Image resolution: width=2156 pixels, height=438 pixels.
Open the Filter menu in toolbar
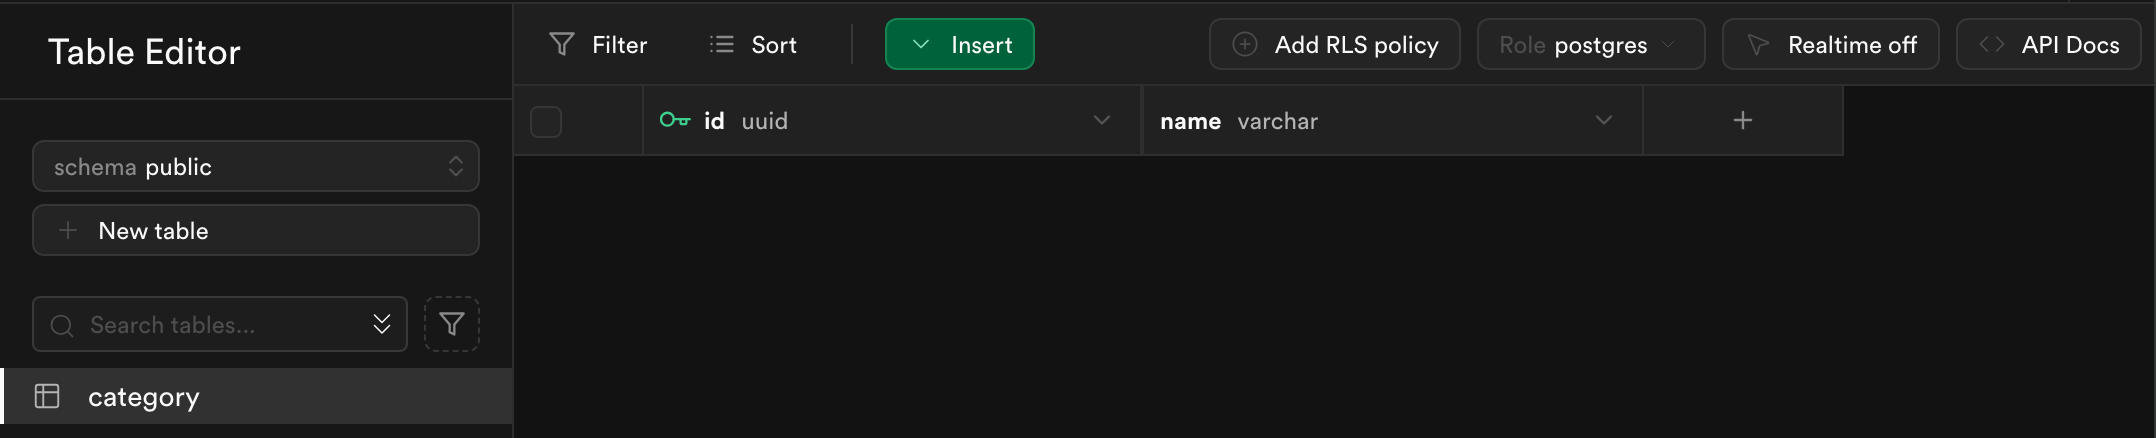point(598,44)
